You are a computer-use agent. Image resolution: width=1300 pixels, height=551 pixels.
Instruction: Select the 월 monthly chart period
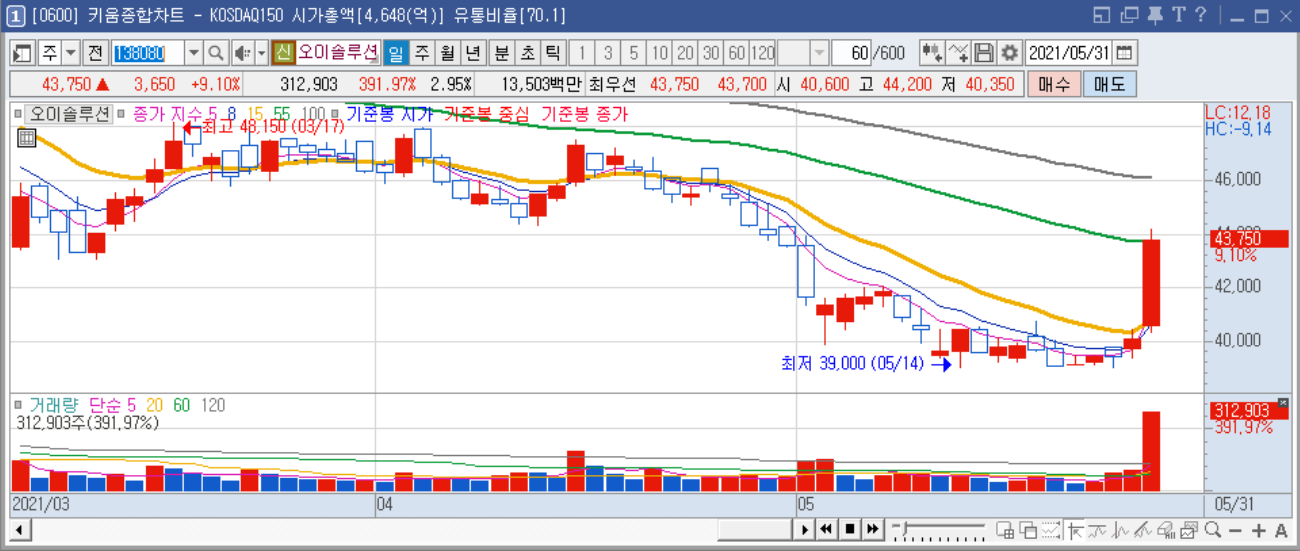pyautogui.click(x=446, y=53)
